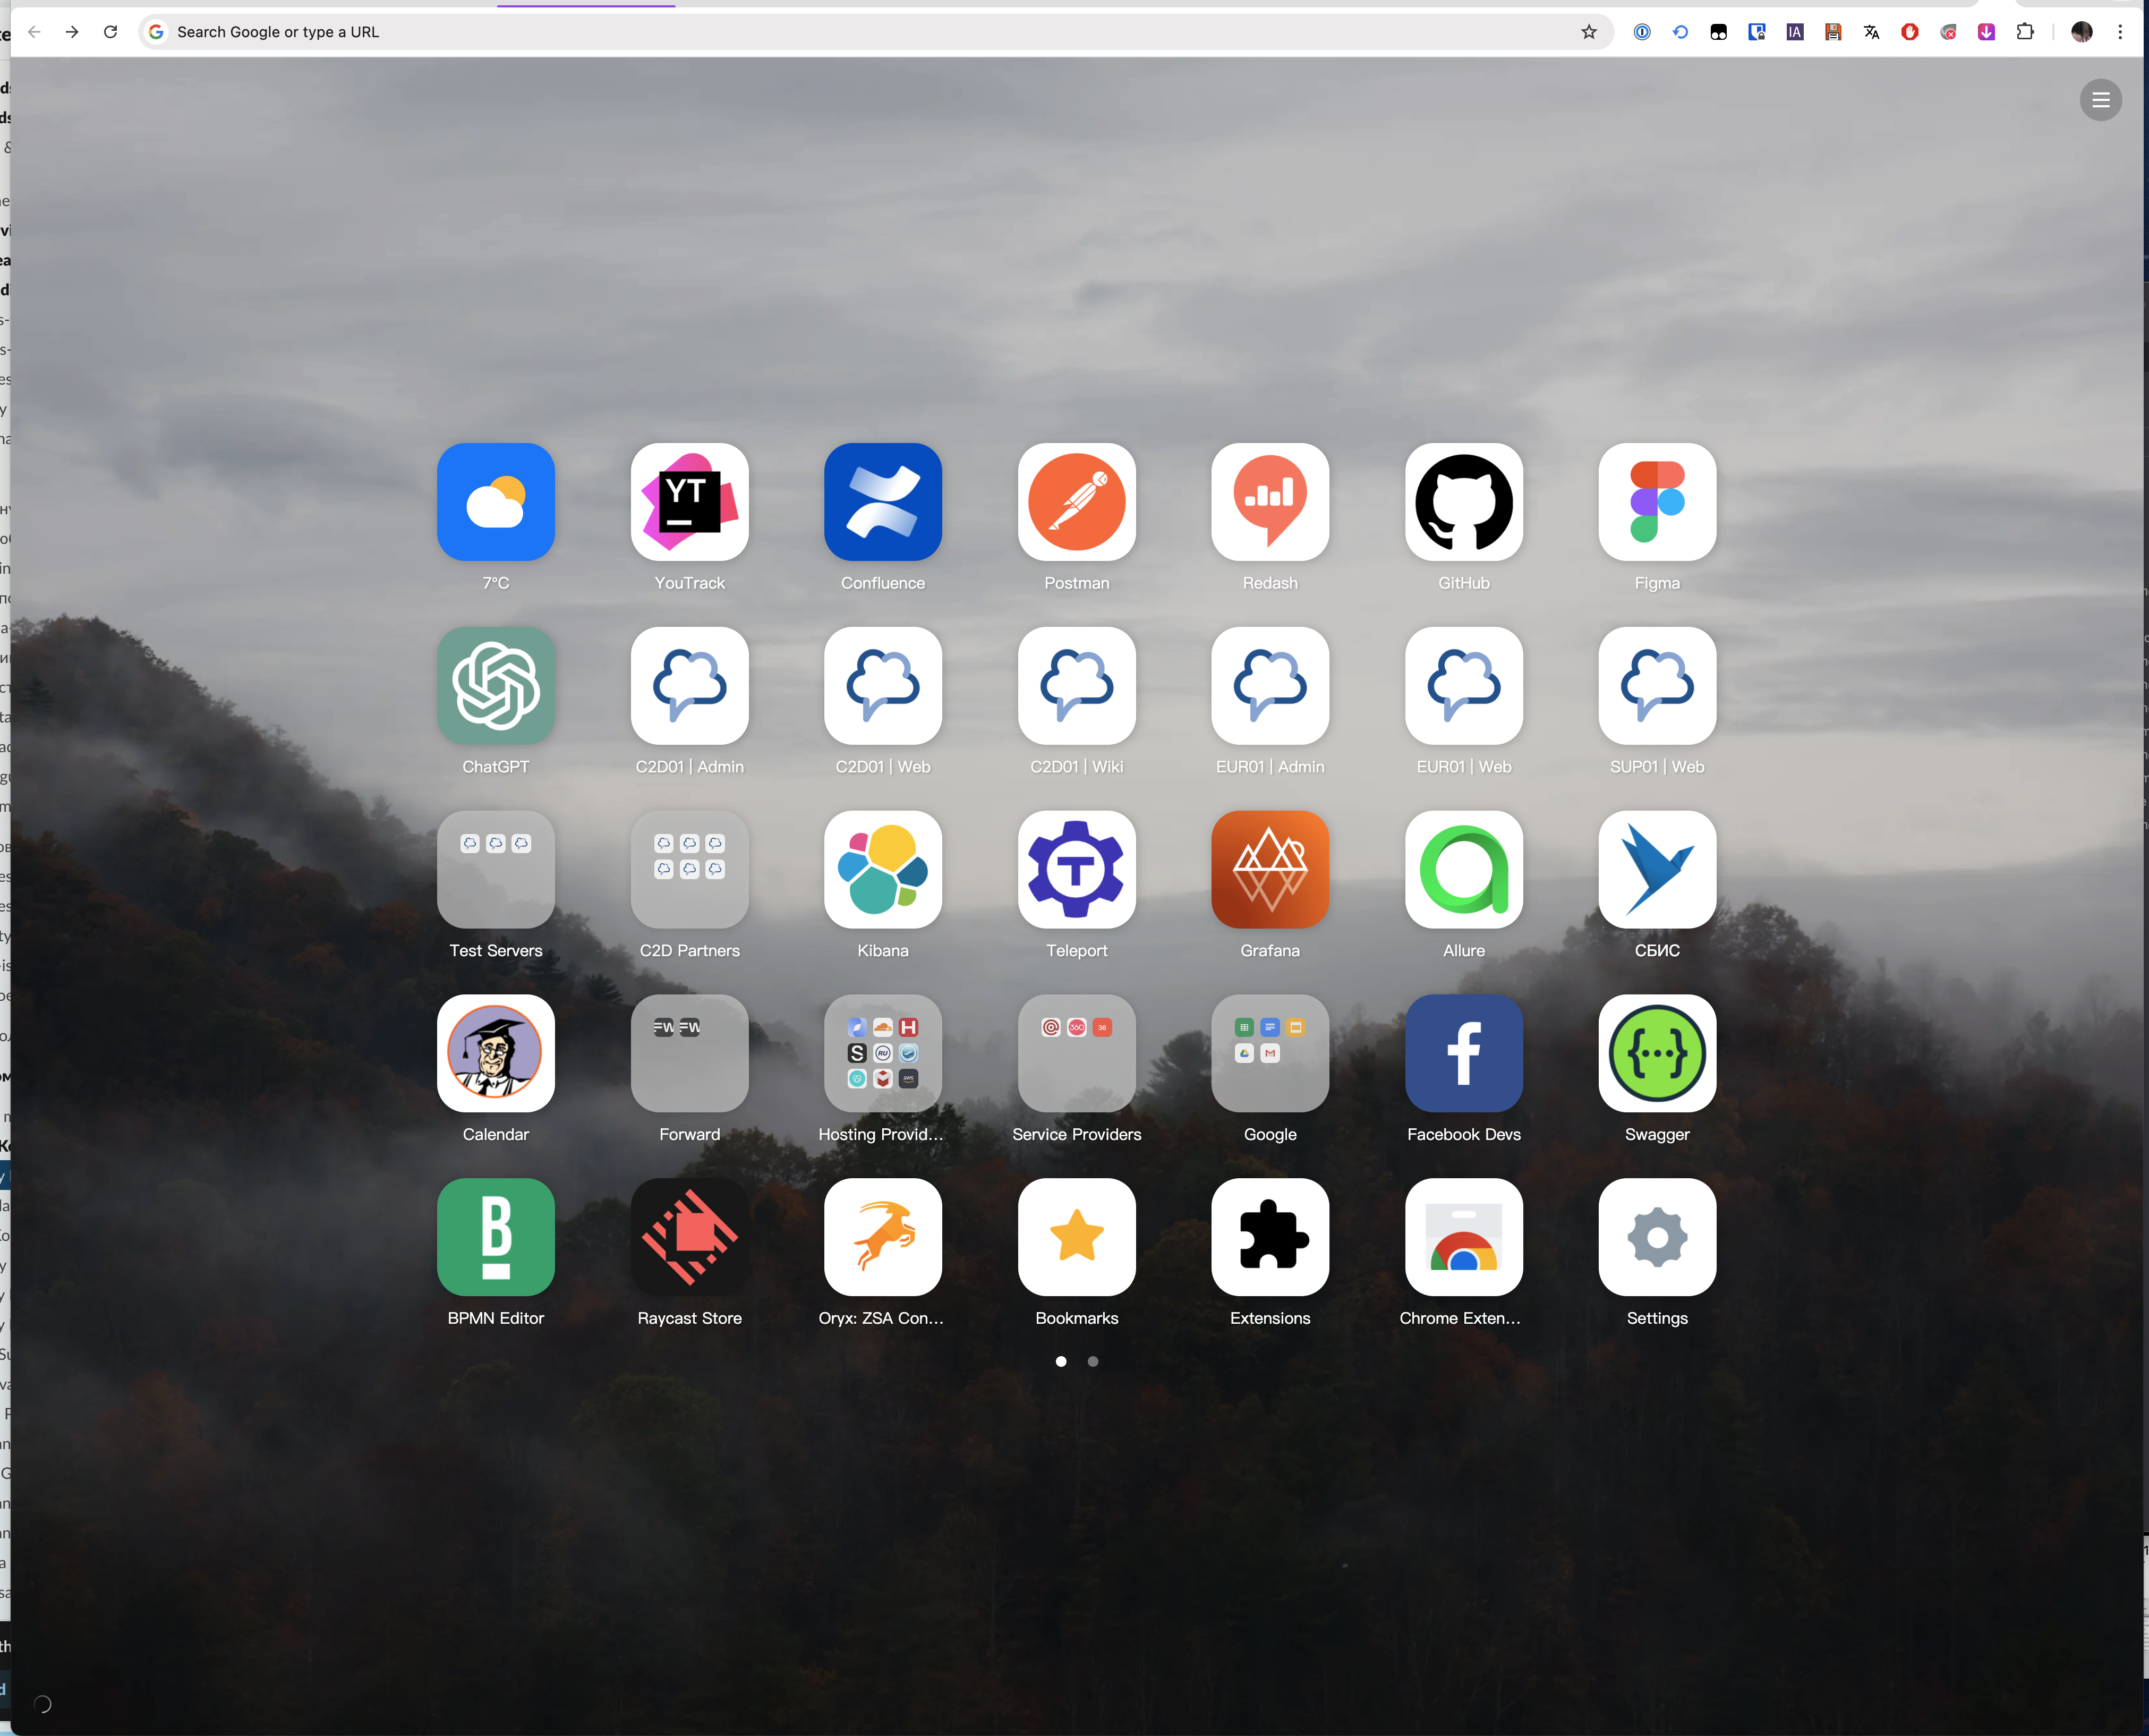Open the Settings tile
2149x1736 pixels.
pos(1657,1237)
